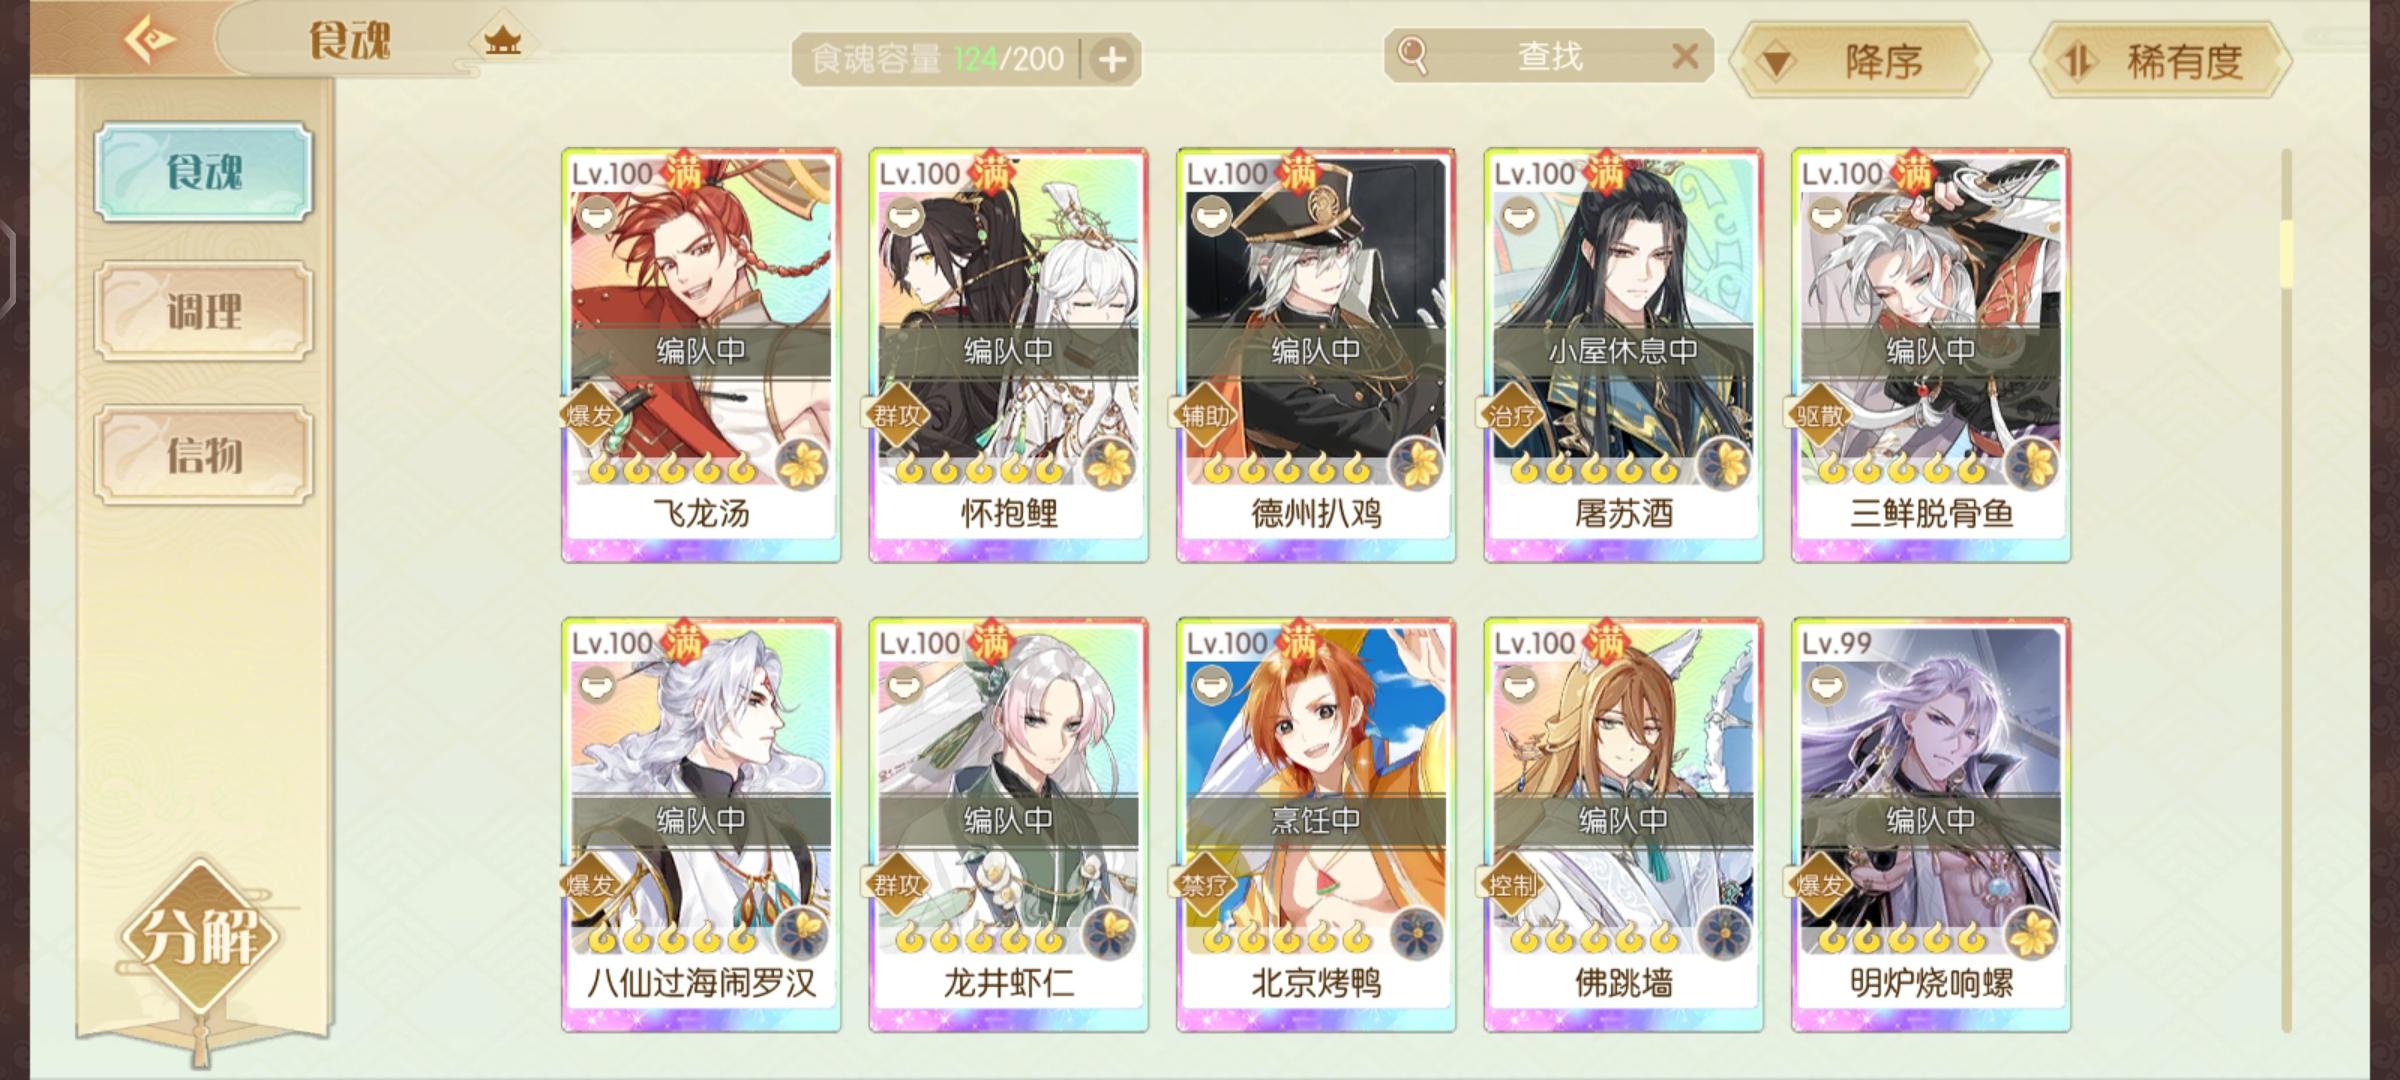Viewport: 2400px width, 1080px height.
Task: Click the vertical scrollbar handle
Action: point(2286,253)
